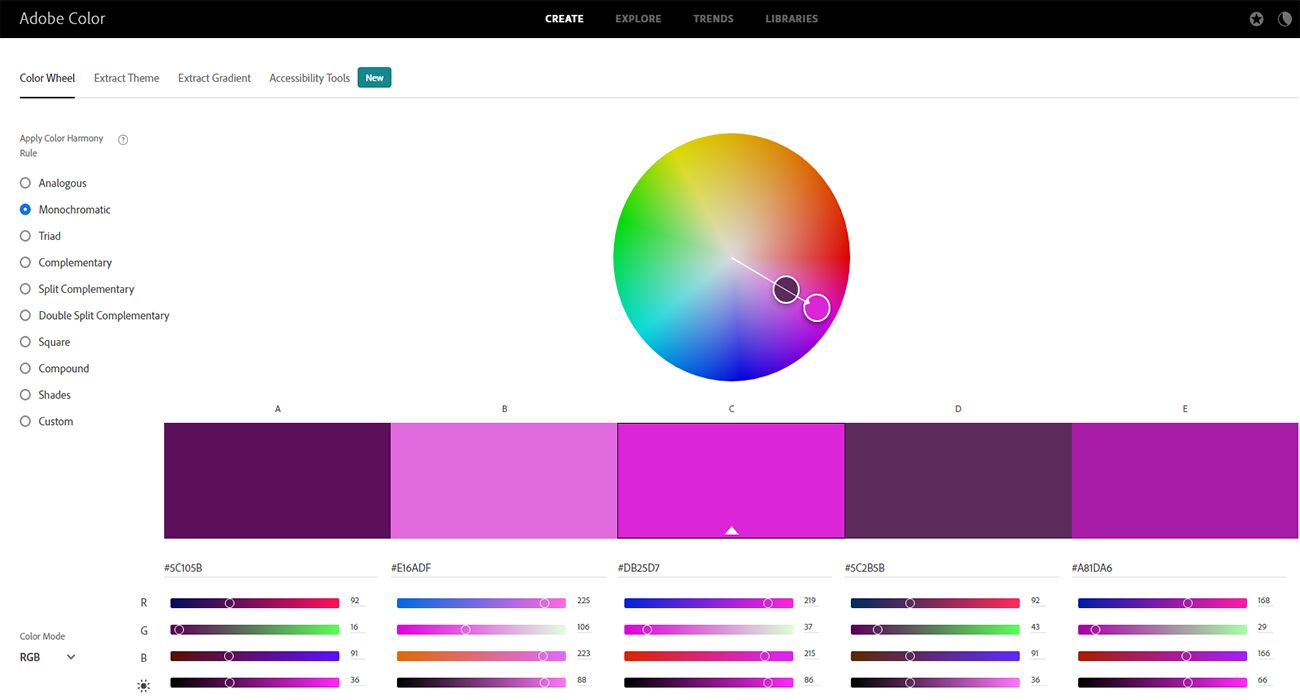1300x700 pixels.
Task: Click the magenta outer color wheel handle
Action: click(x=817, y=308)
